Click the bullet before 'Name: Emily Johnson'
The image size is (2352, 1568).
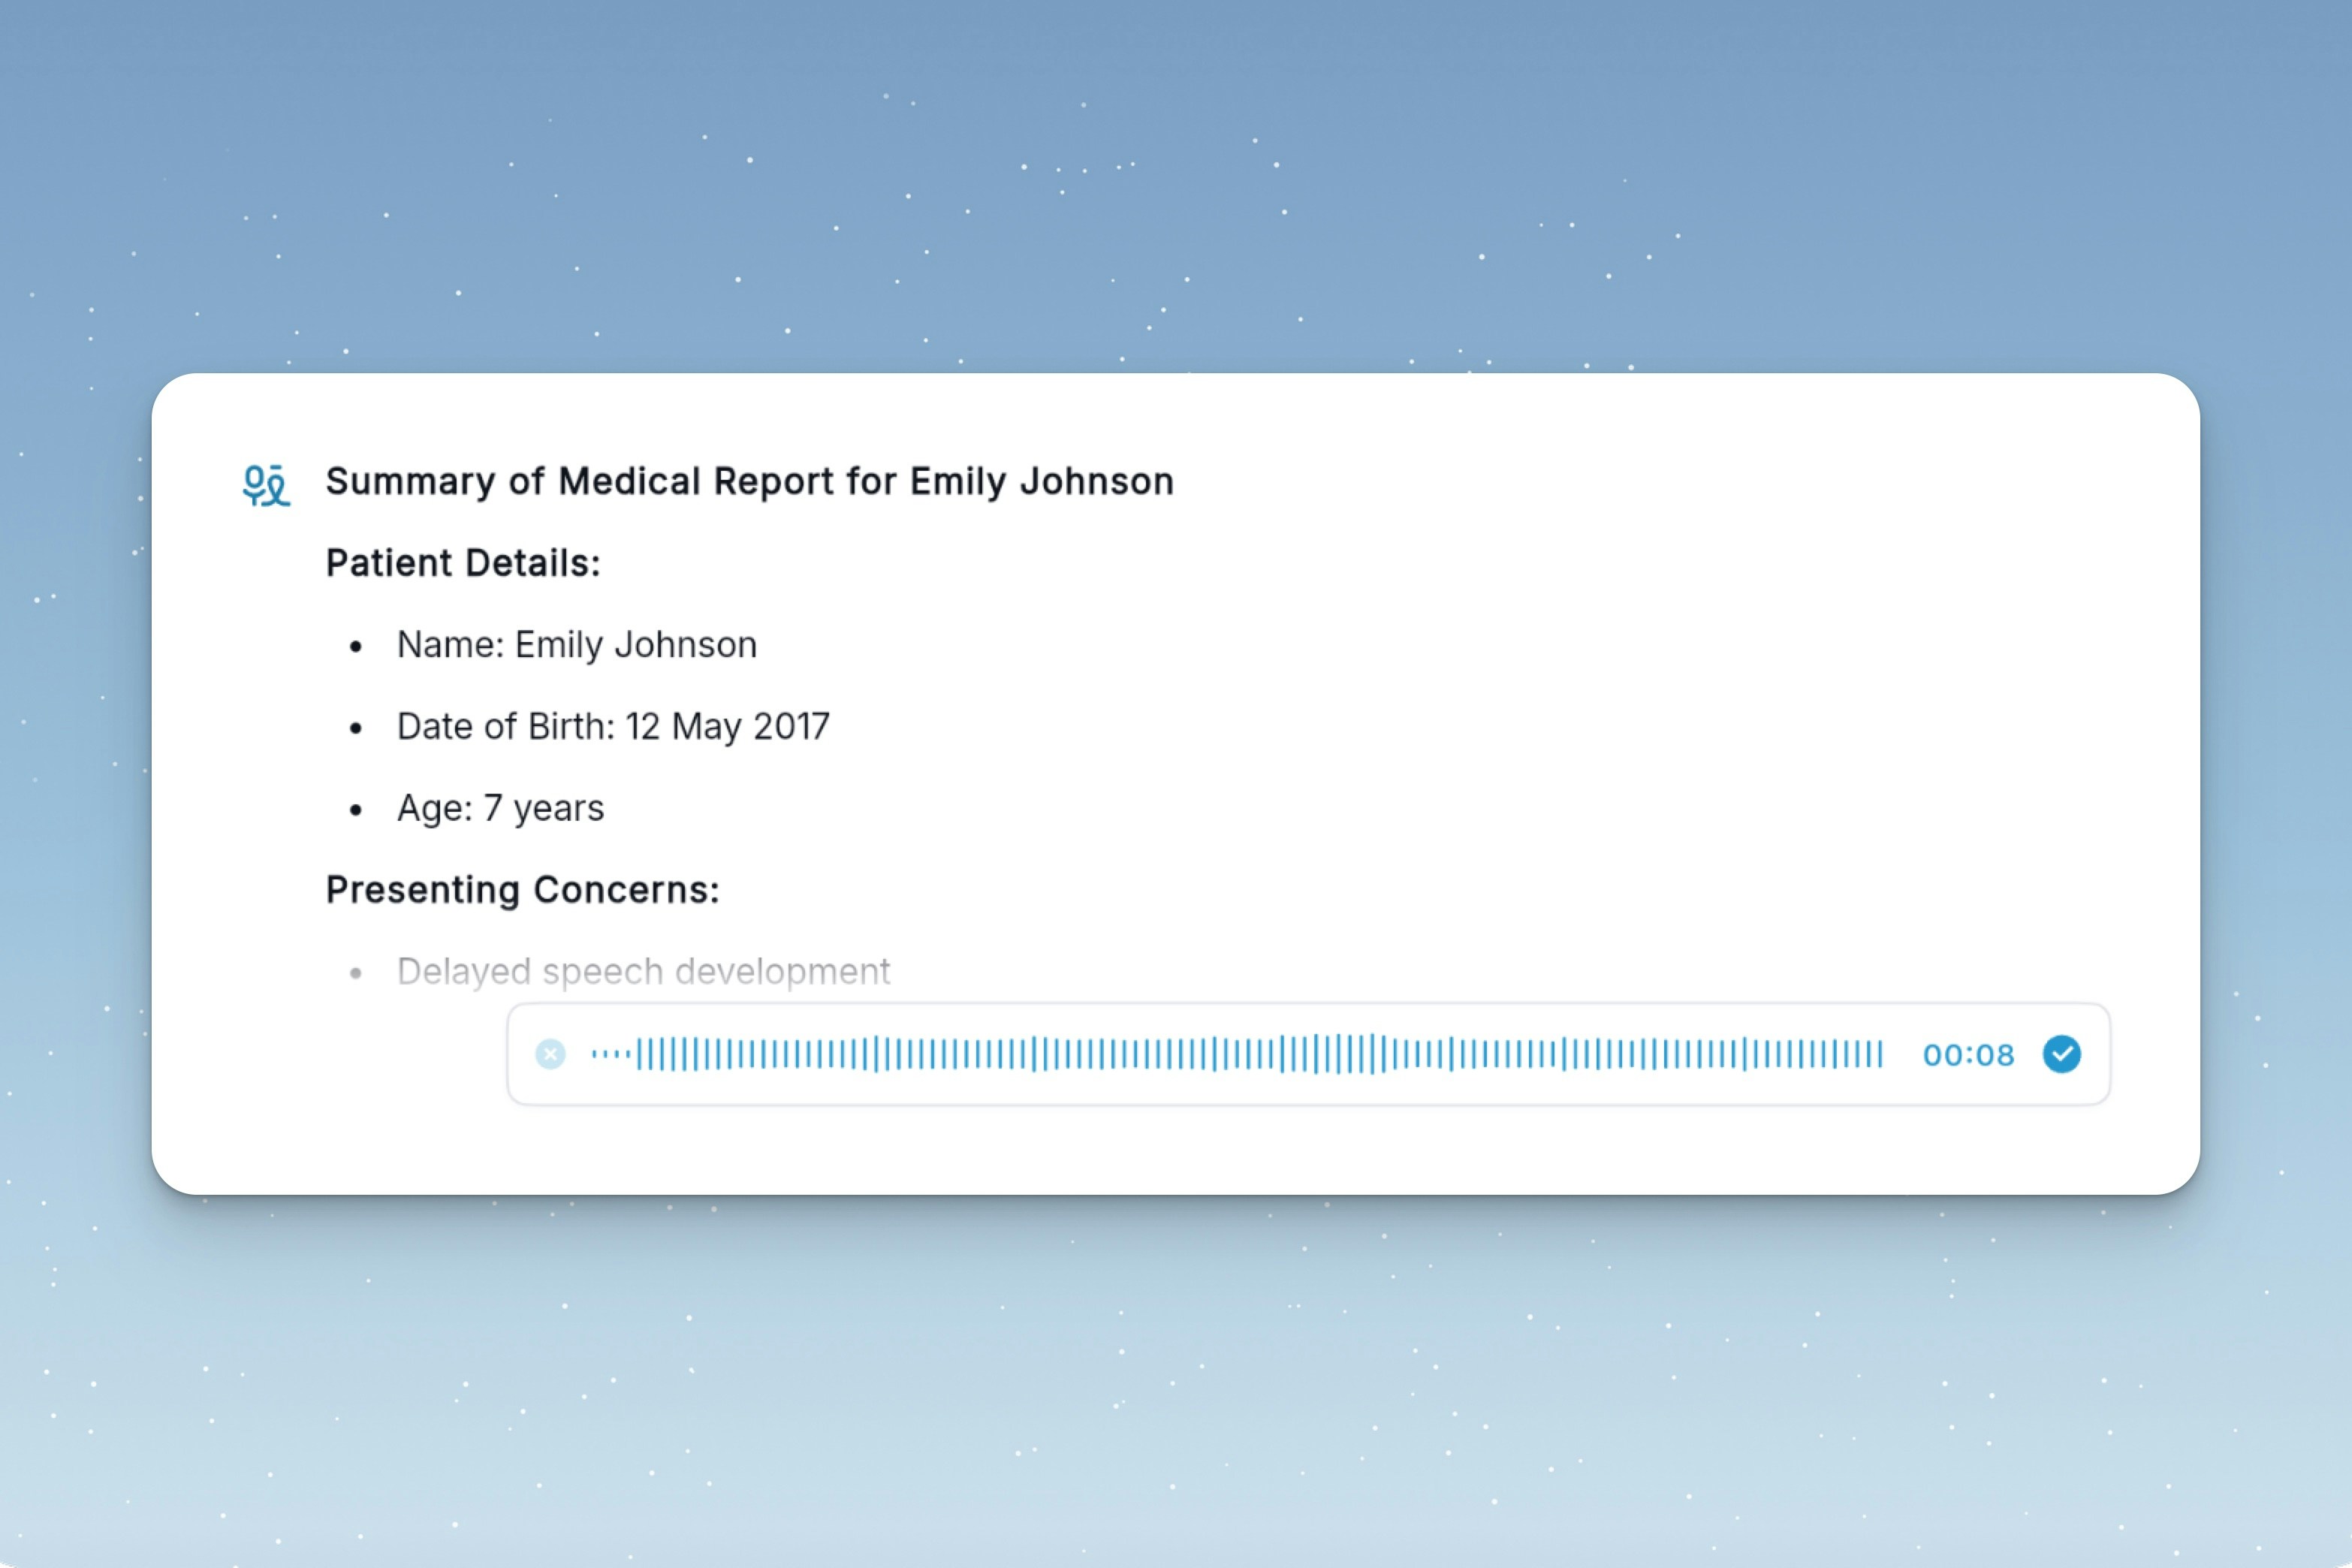[x=355, y=647]
